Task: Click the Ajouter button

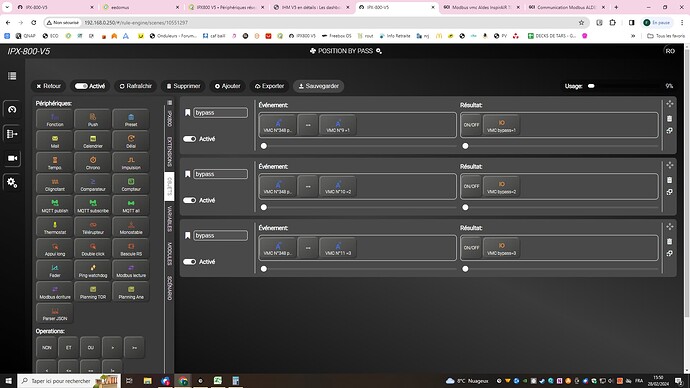Action: click(228, 86)
